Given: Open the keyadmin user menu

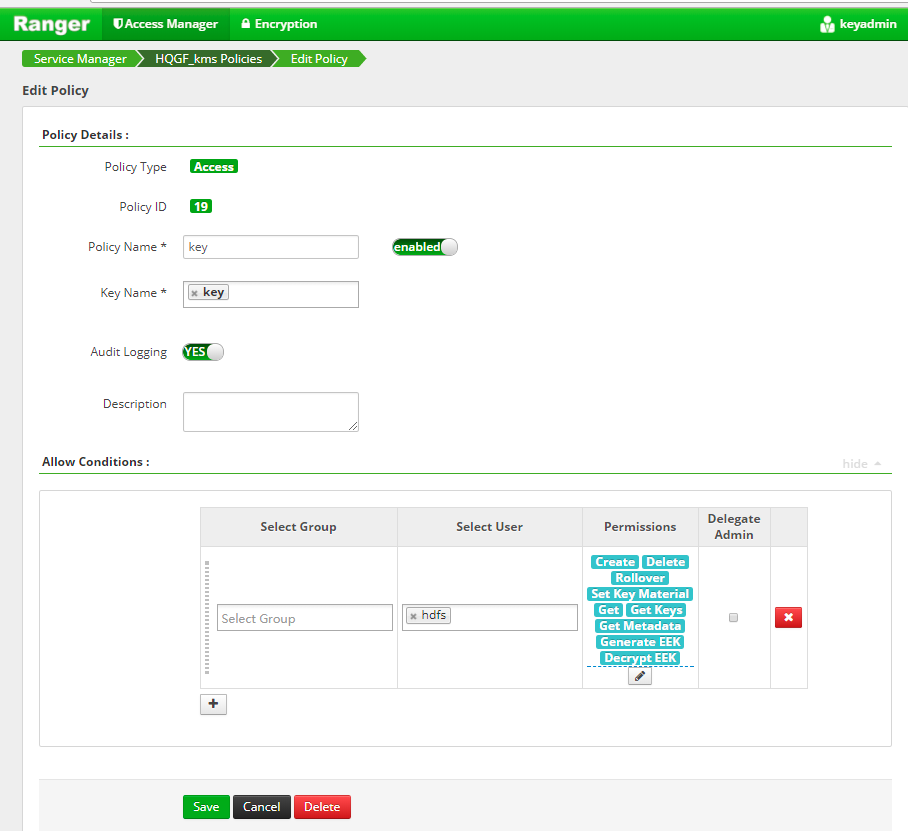Looking at the screenshot, I should (x=858, y=24).
